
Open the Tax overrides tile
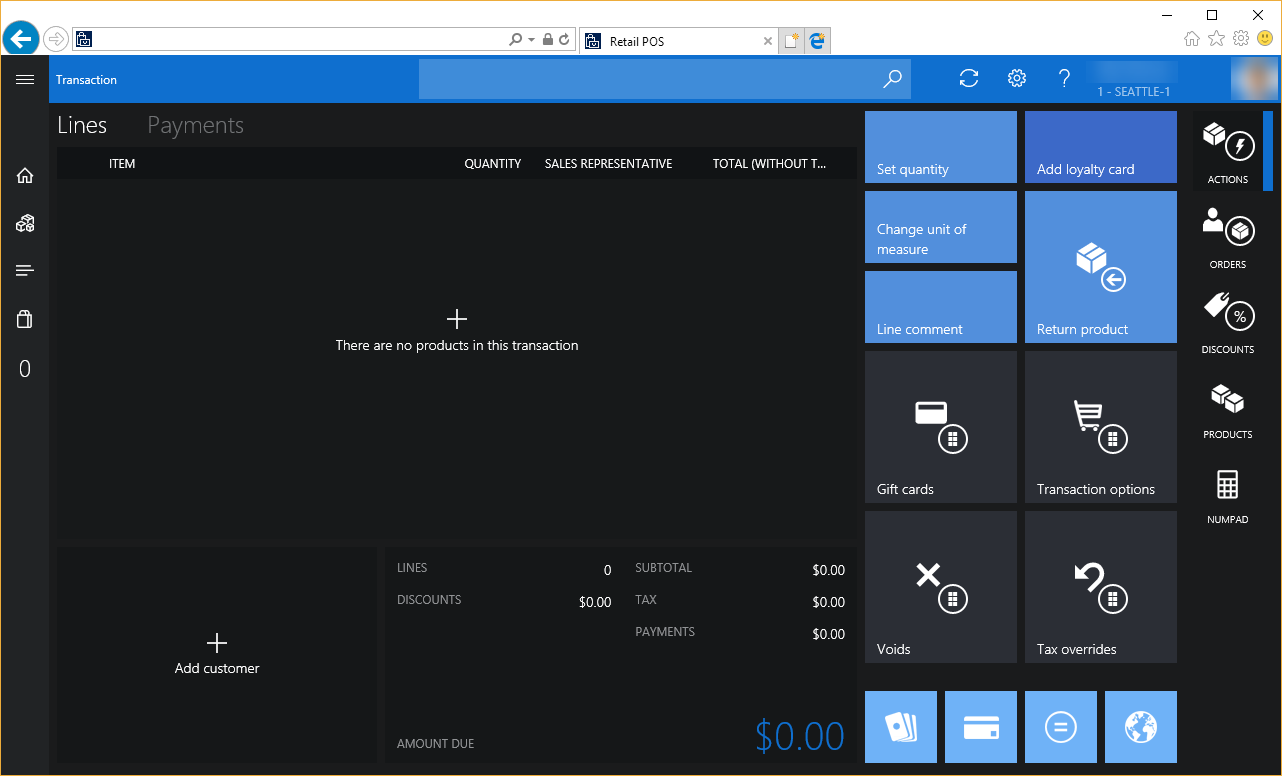1101,587
